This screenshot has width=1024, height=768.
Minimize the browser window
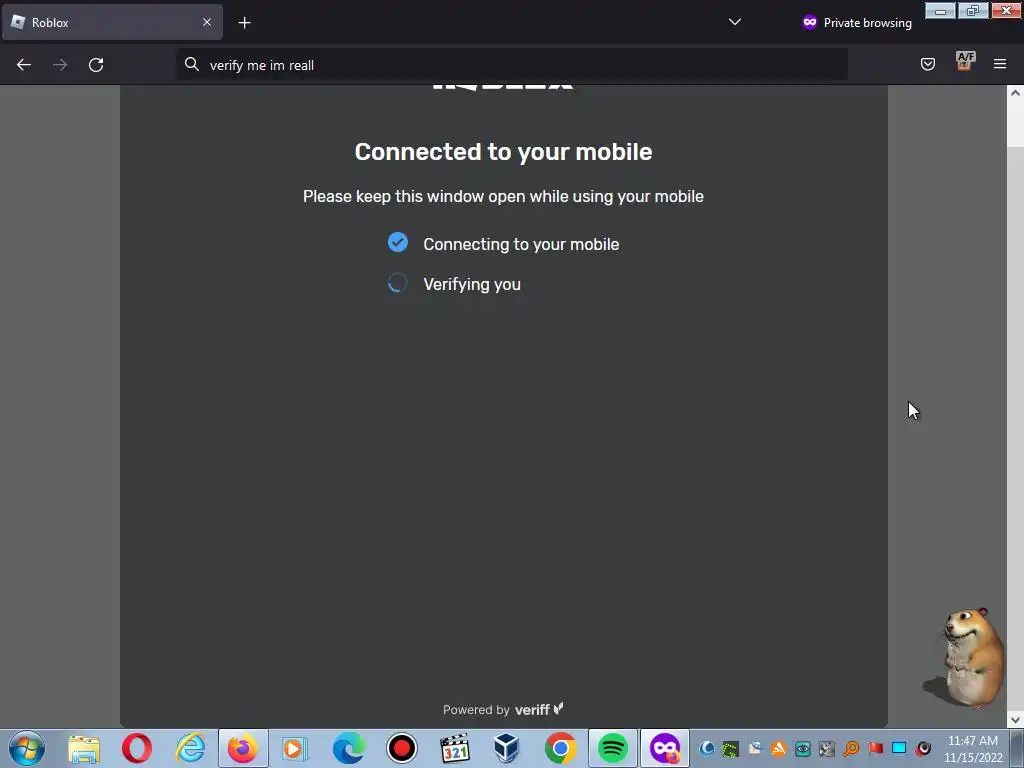point(940,11)
